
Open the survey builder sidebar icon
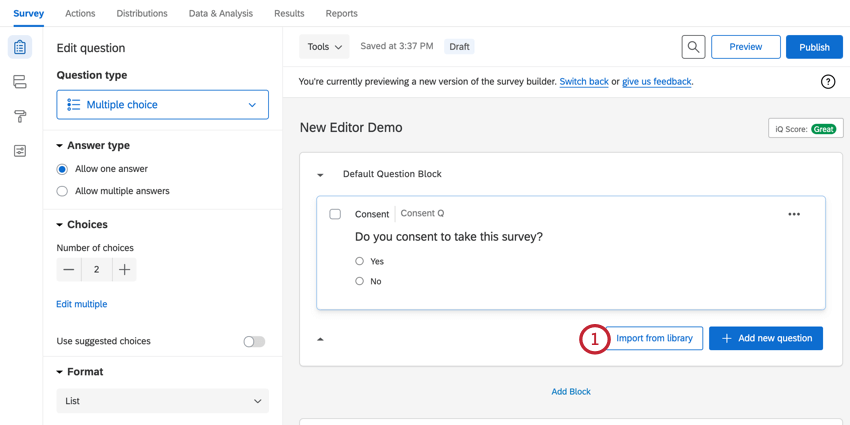[x=20, y=48]
